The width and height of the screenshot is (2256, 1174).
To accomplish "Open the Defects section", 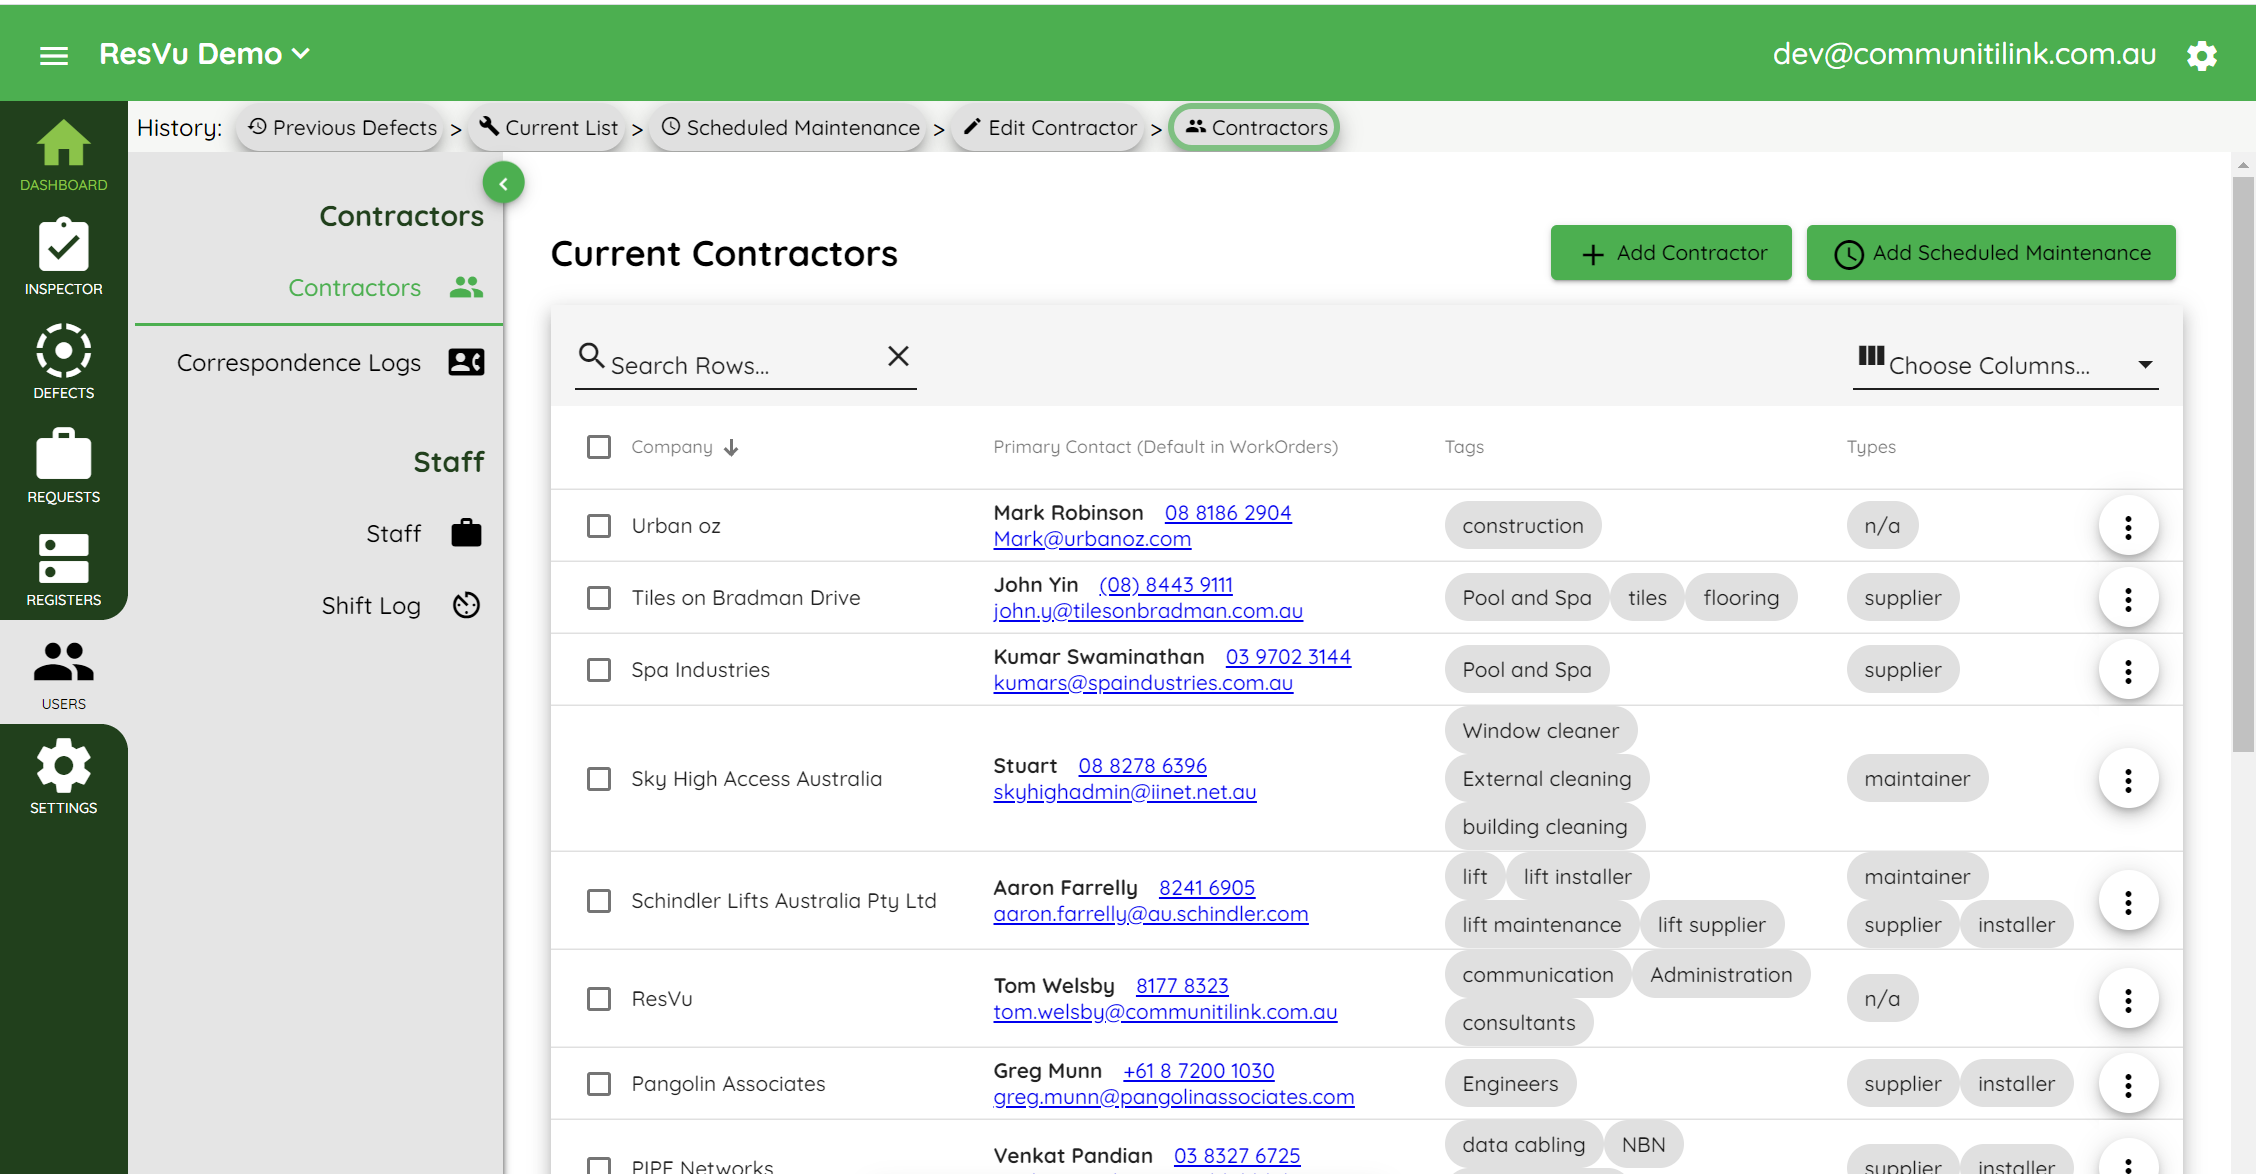I will 64,361.
